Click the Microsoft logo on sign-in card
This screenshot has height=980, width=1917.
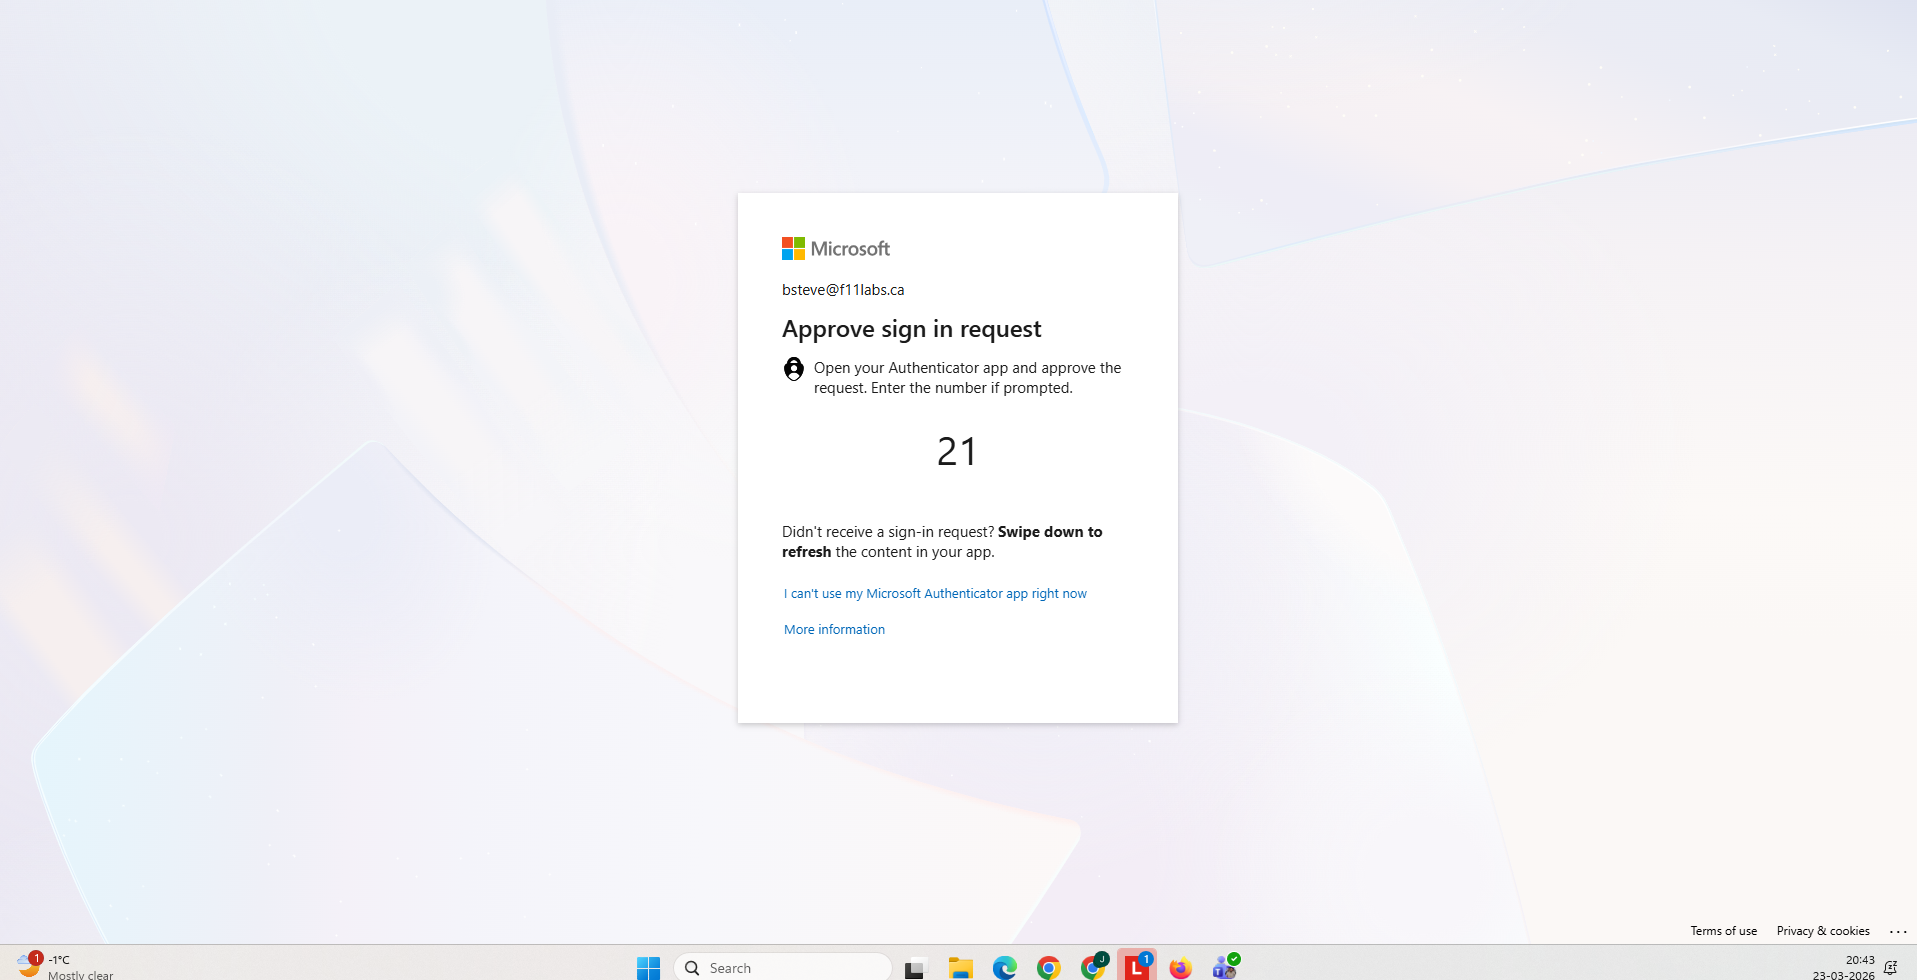click(x=835, y=249)
